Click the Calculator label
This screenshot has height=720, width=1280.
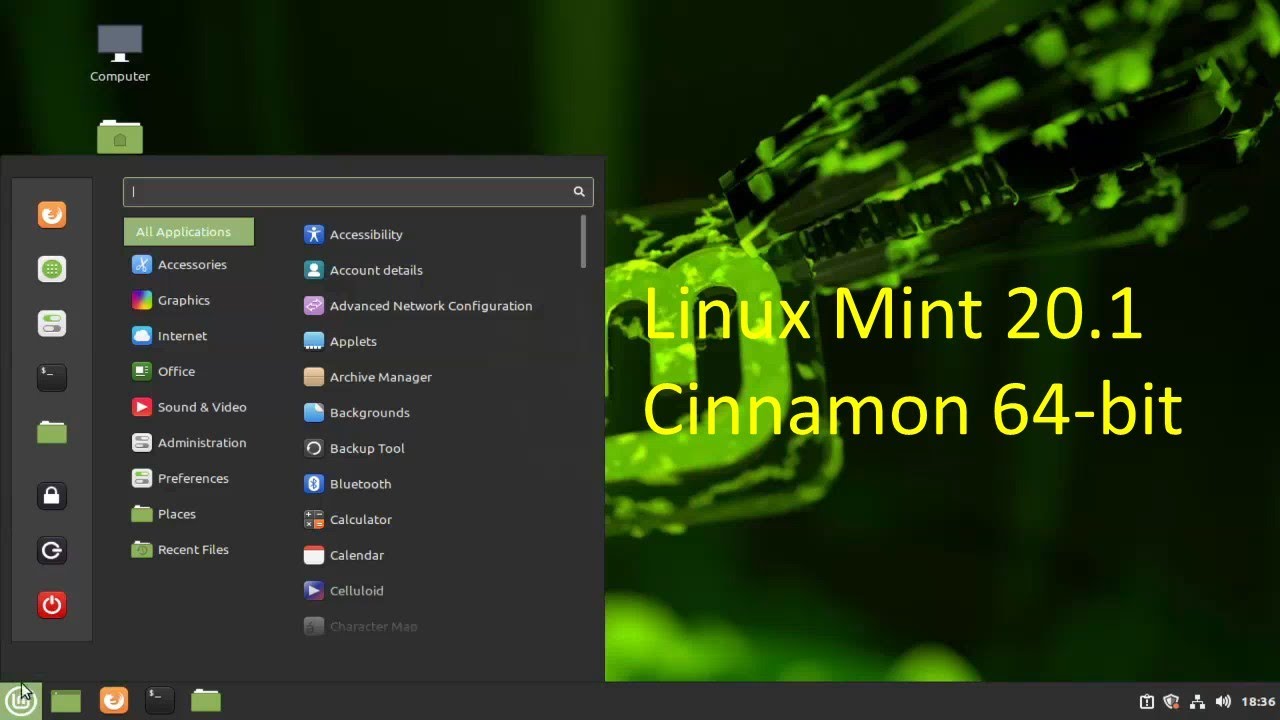[361, 519]
